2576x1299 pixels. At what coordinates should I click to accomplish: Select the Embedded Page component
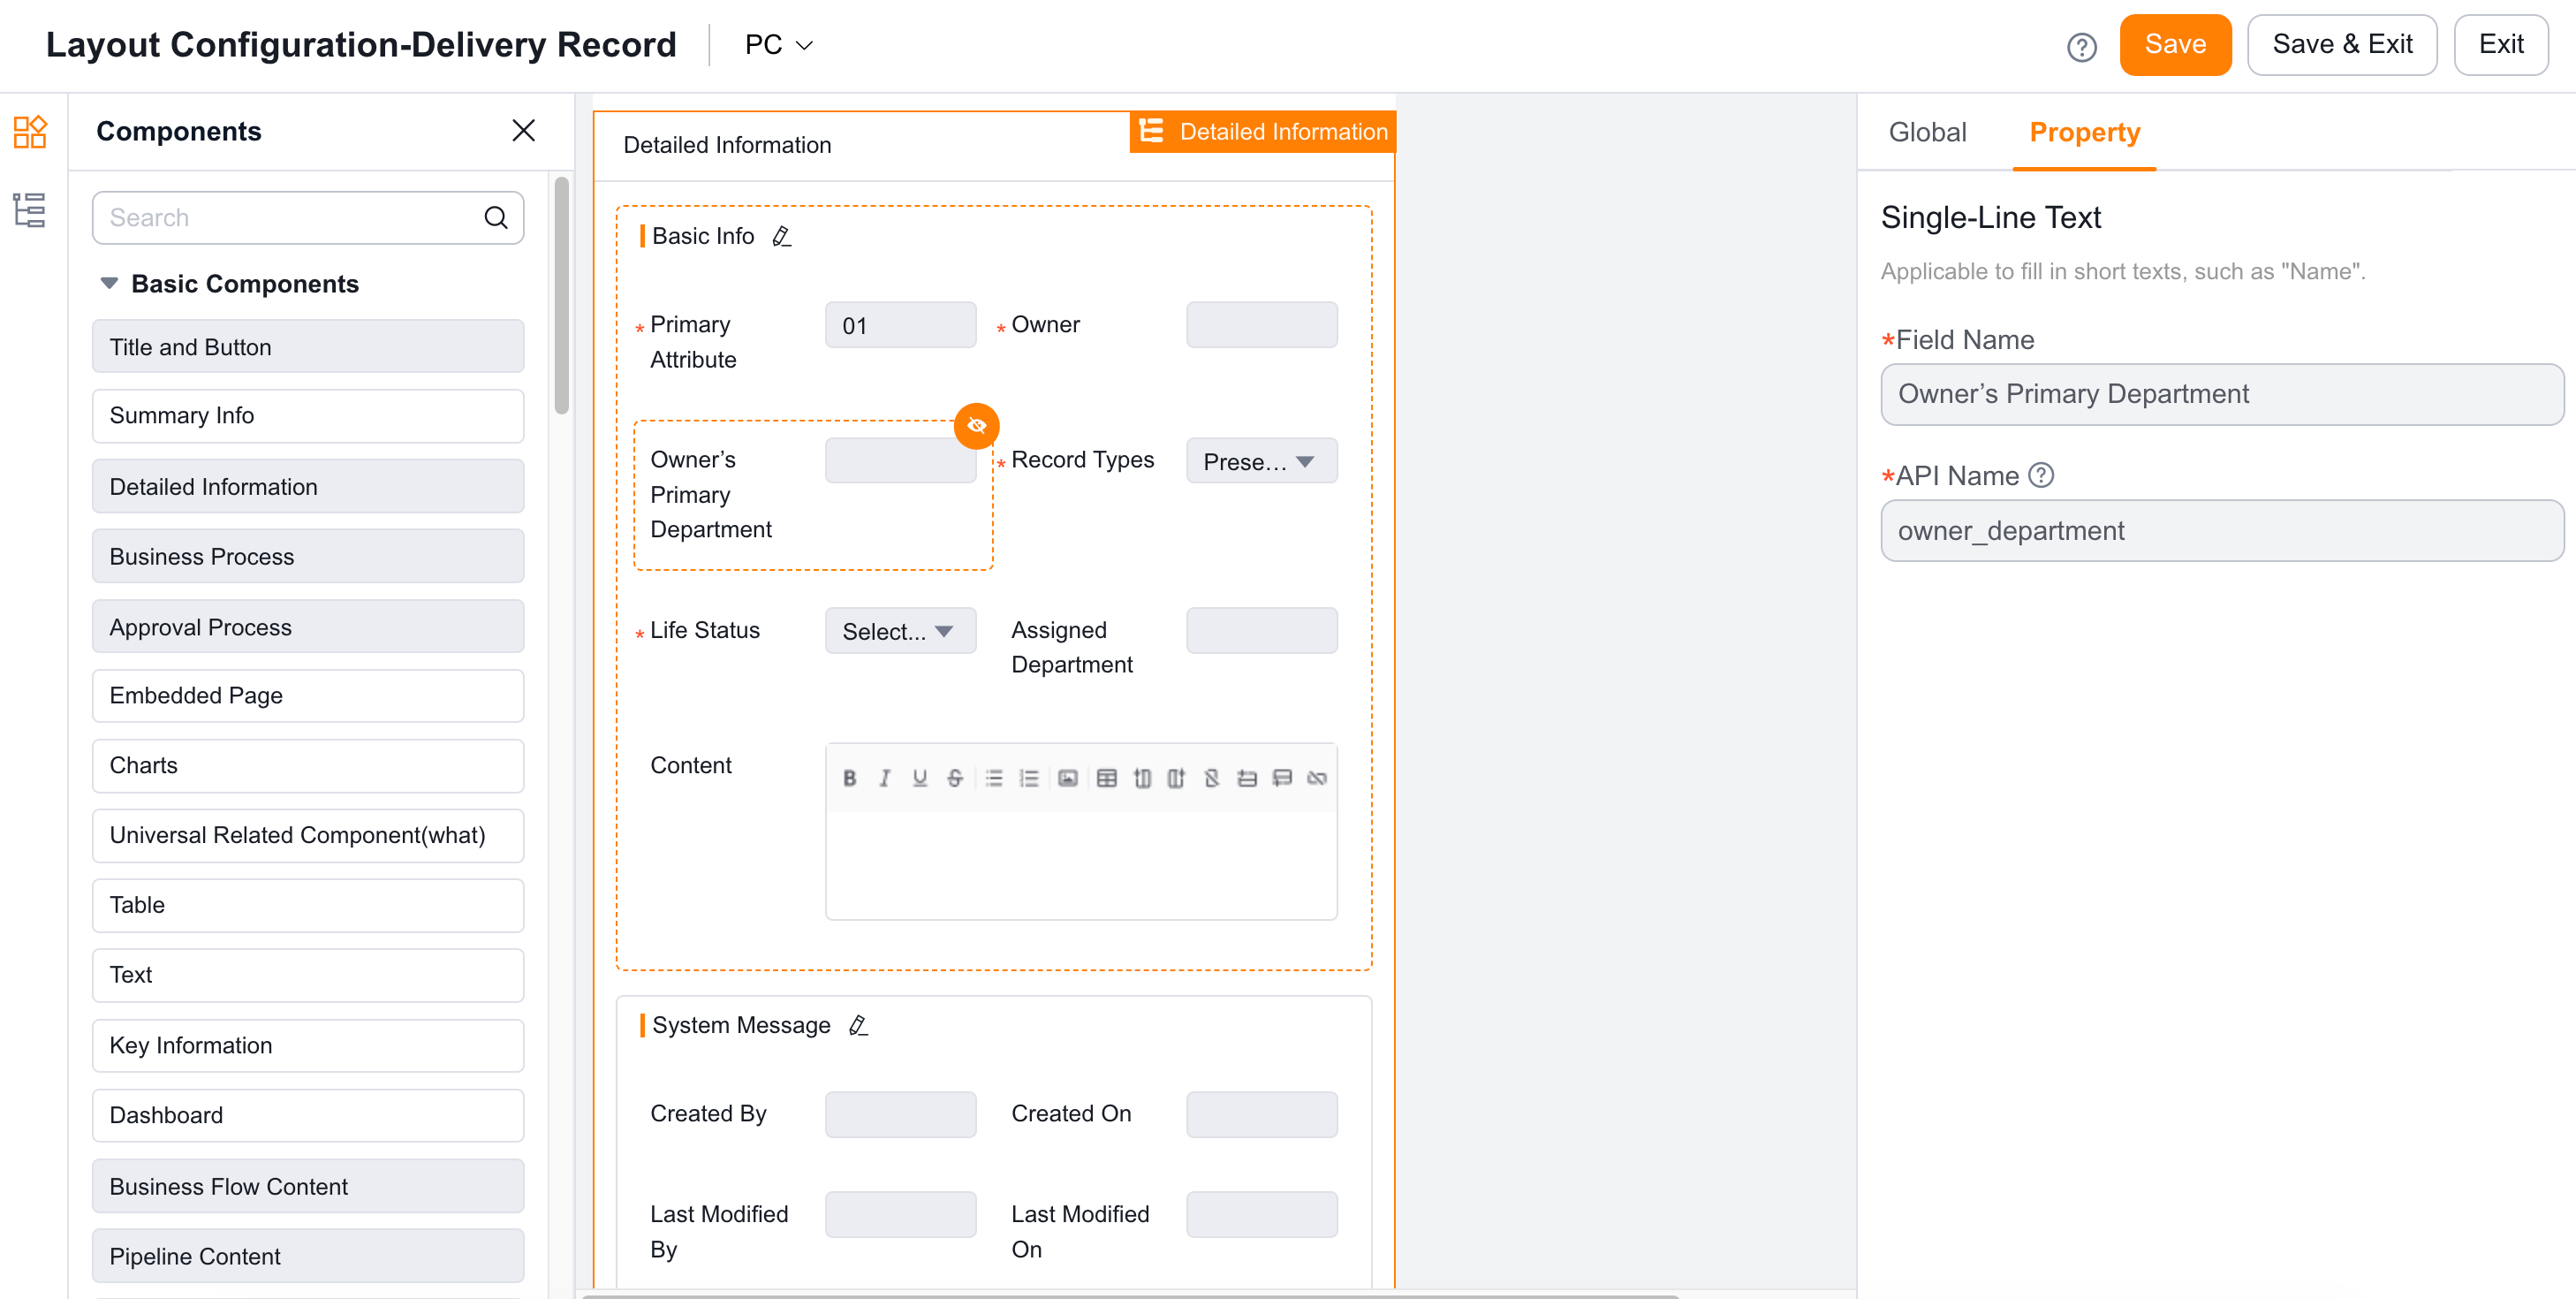point(308,696)
